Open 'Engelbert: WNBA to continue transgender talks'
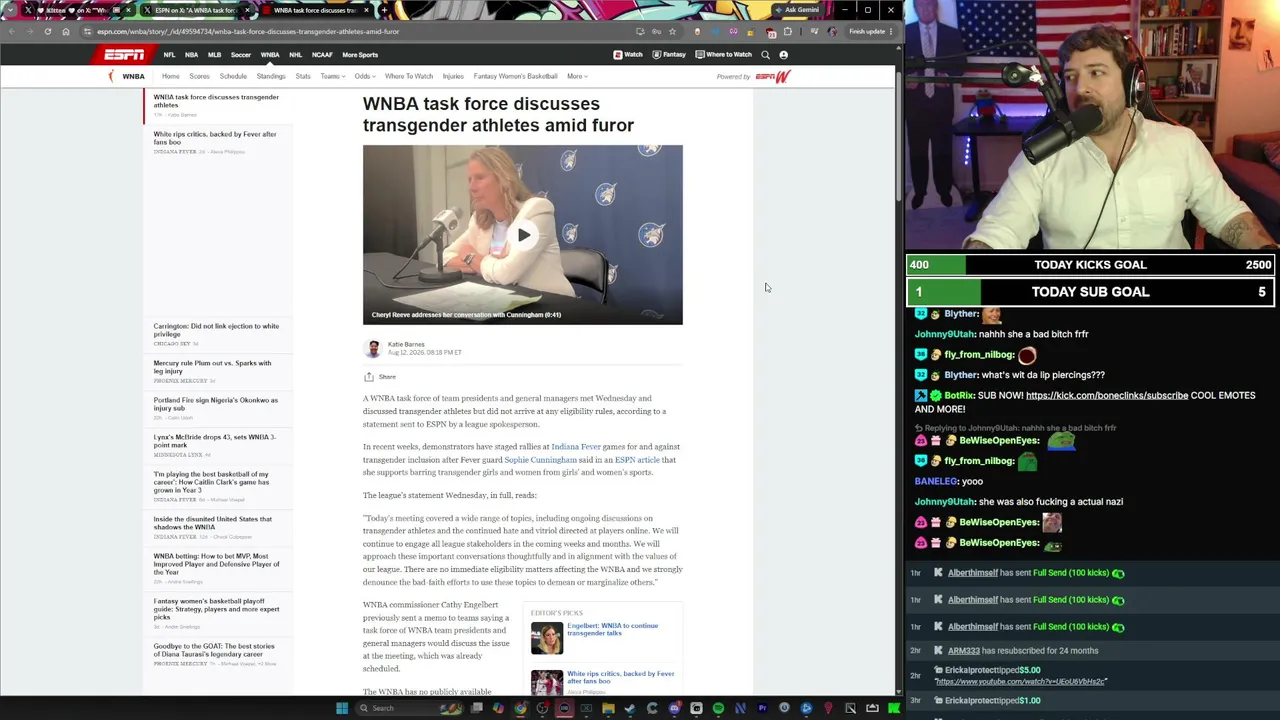Image resolution: width=1280 pixels, height=720 pixels. point(612,629)
